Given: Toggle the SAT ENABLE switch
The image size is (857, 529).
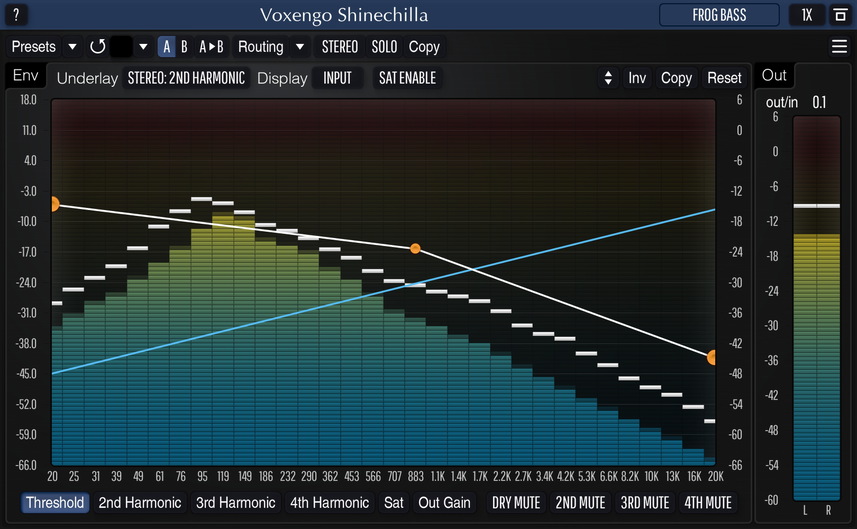Looking at the screenshot, I should tap(407, 78).
